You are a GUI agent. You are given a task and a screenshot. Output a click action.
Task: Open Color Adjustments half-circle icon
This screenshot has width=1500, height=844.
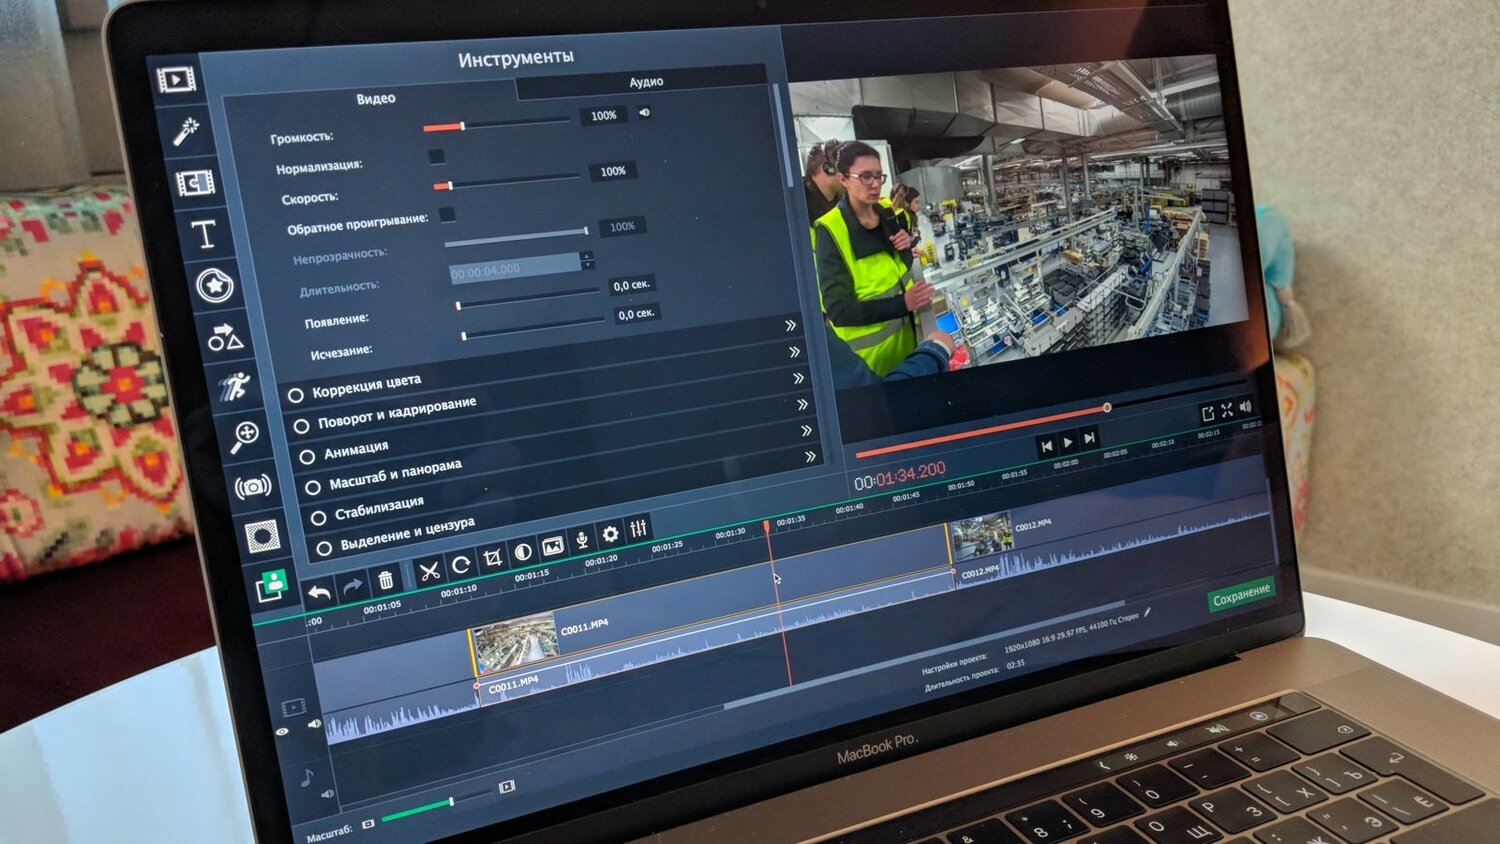pos(522,552)
